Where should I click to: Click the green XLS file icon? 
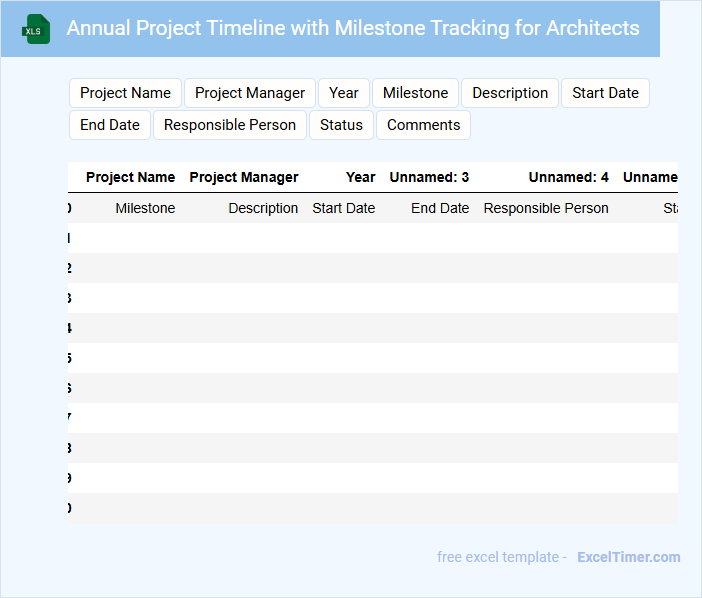pyautogui.click(x=36, y=29)
